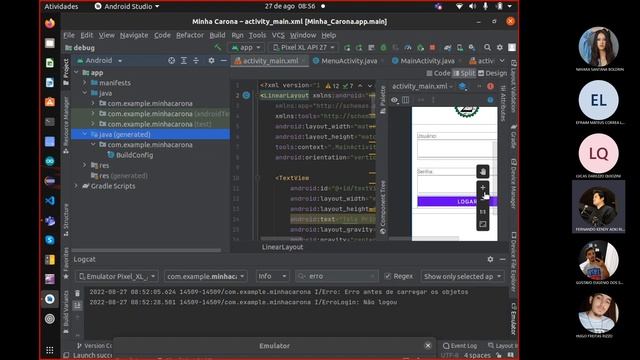
Task: Open the Version Control tool window
Action: pos(94,346)
